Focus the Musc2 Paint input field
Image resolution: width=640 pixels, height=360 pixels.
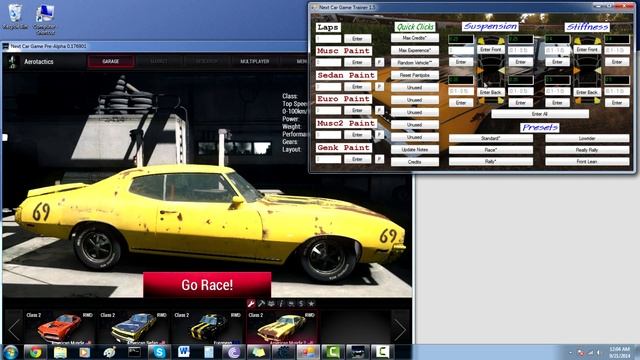coord(328,135)
